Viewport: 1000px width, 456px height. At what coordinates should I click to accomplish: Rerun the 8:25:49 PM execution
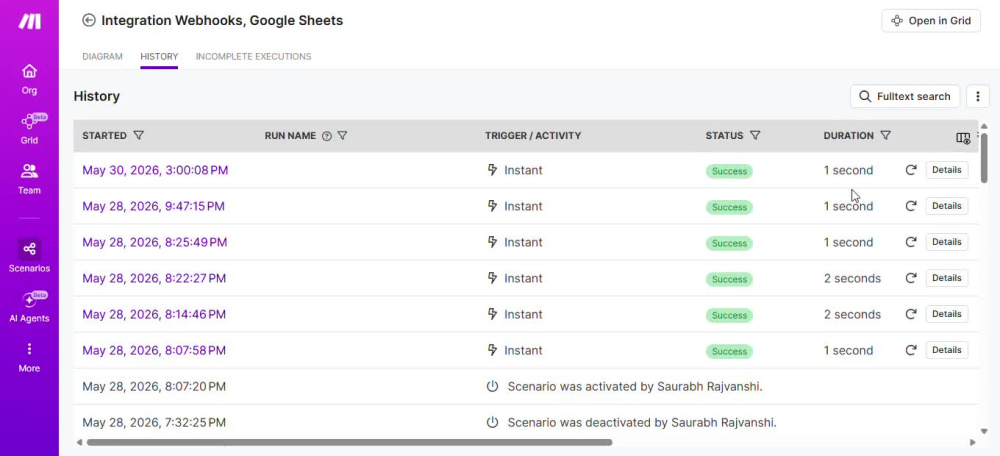coord(911,242)
